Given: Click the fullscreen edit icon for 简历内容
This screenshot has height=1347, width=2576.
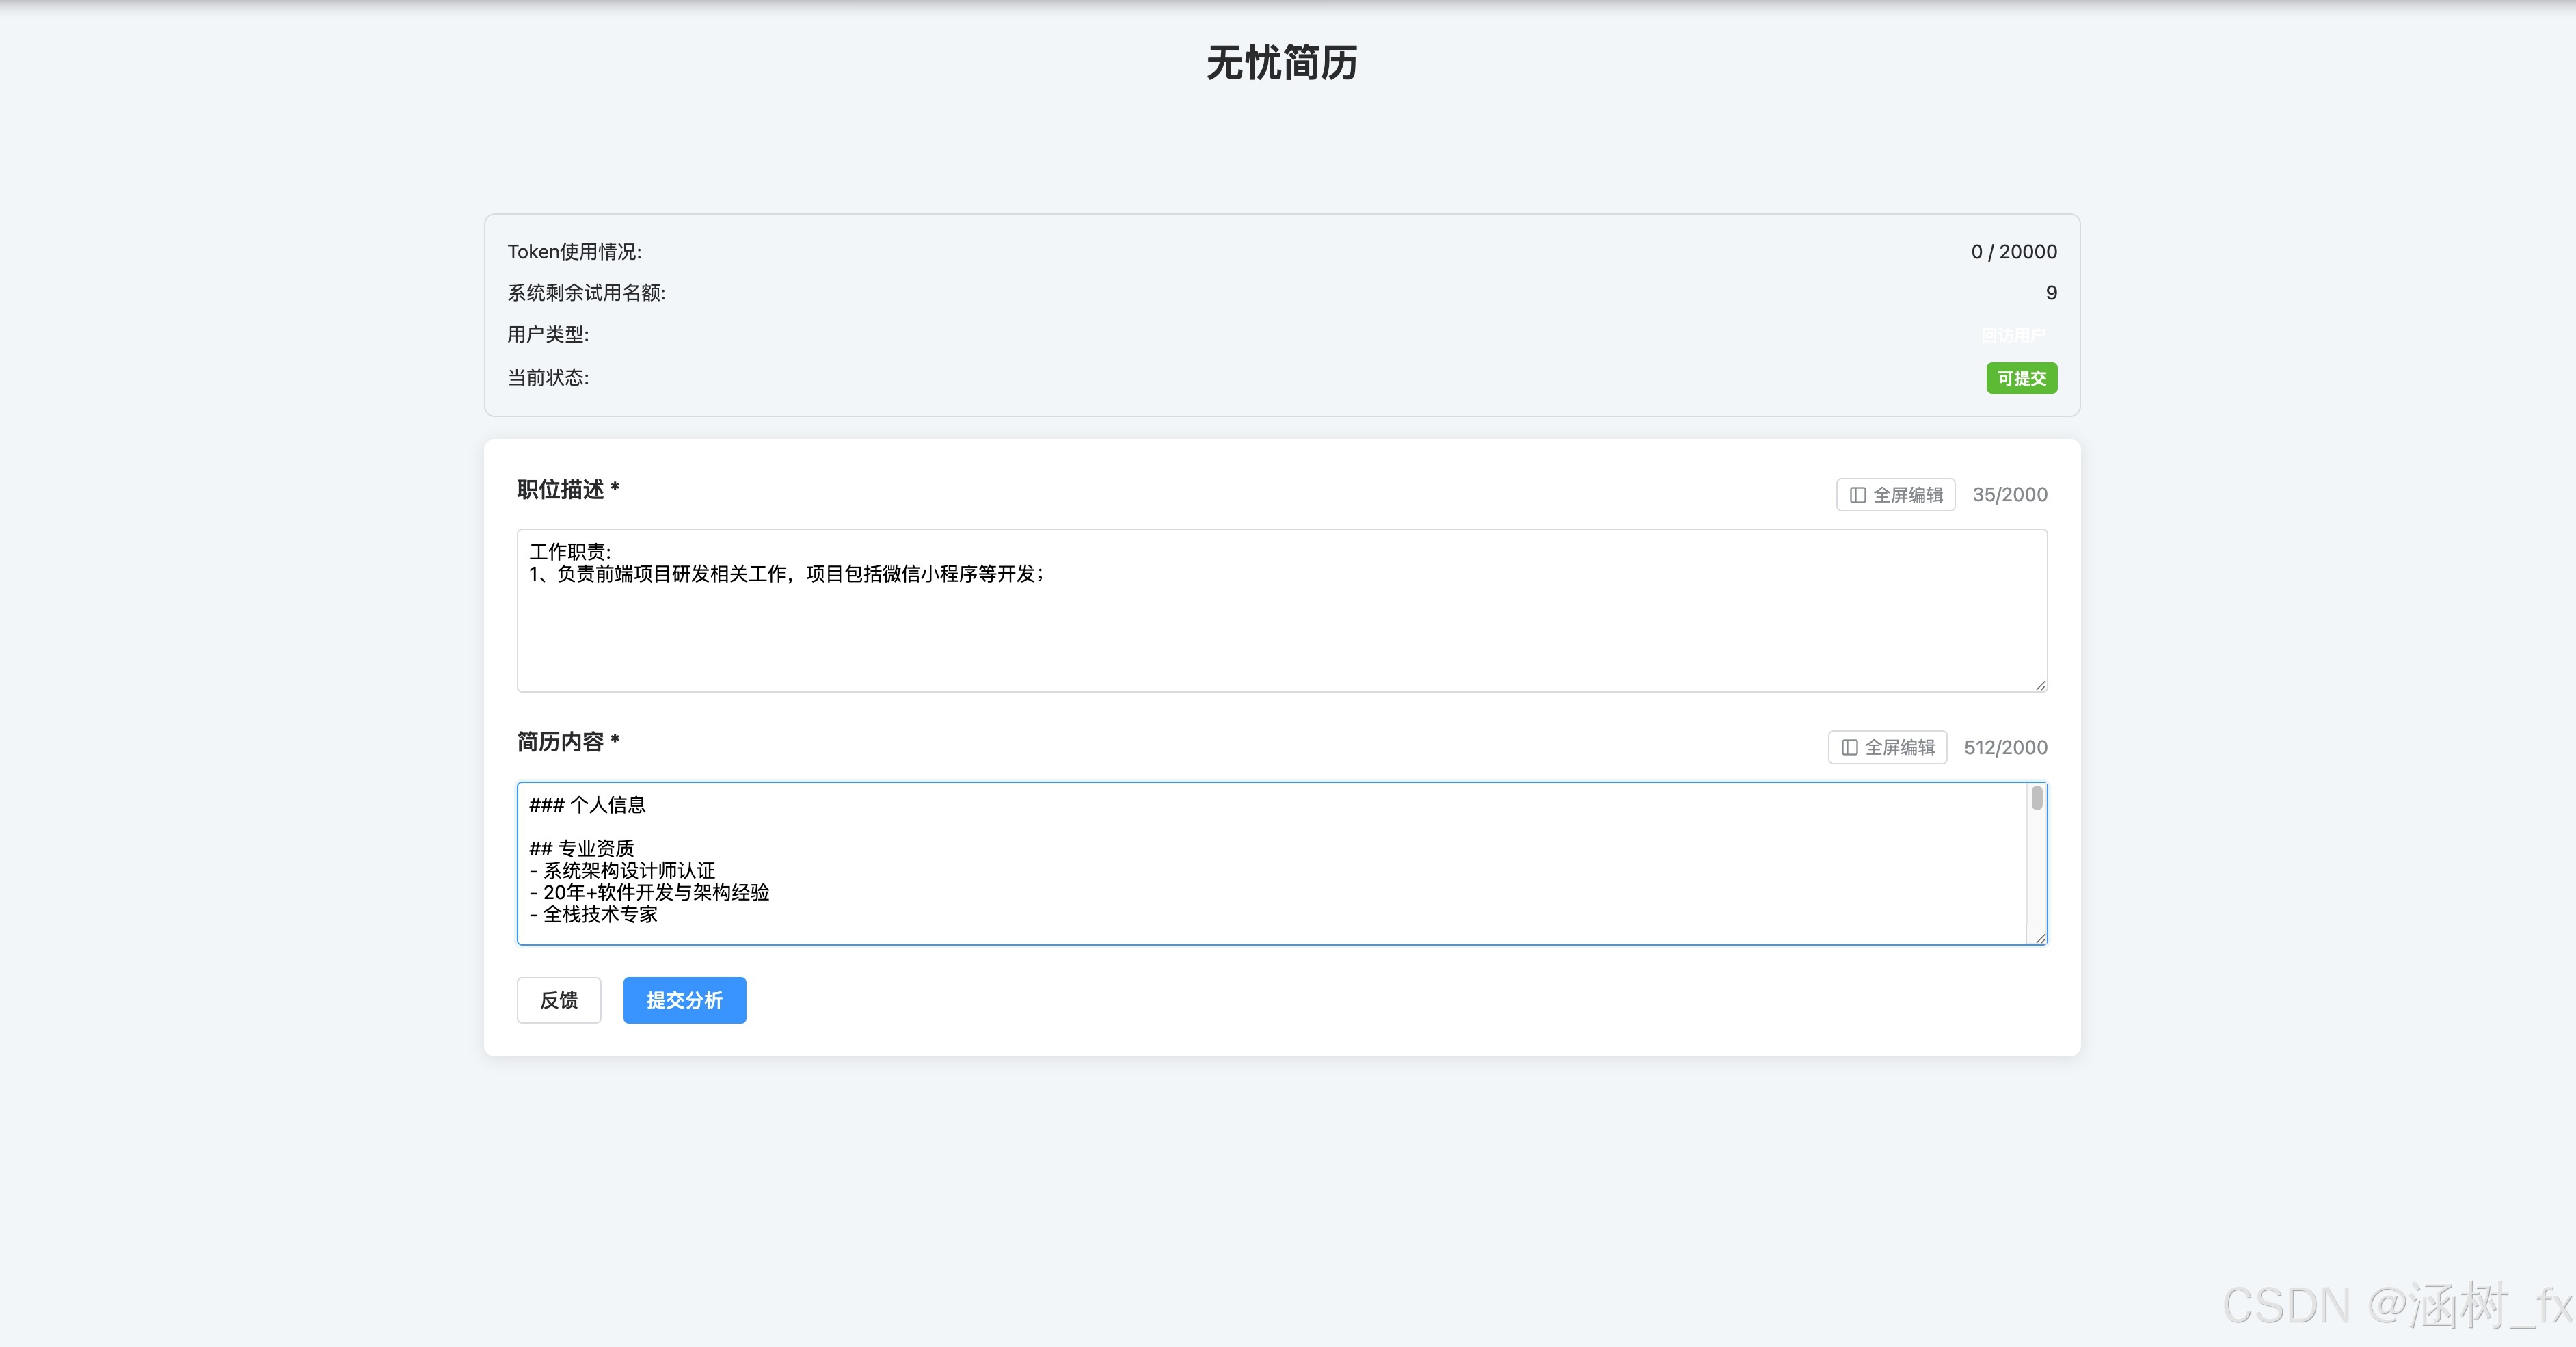Looking at the screenshot, I should (1849, 748).
